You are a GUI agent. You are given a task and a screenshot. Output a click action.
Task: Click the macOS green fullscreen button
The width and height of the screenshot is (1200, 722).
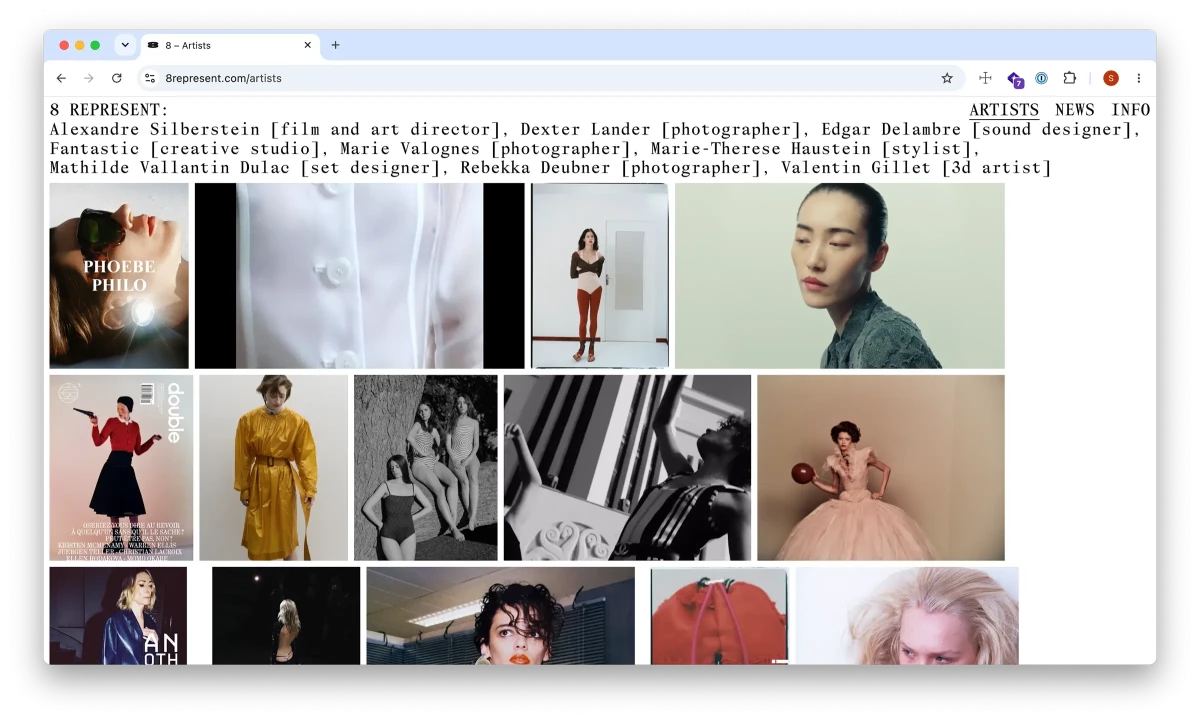coord(96,45)
